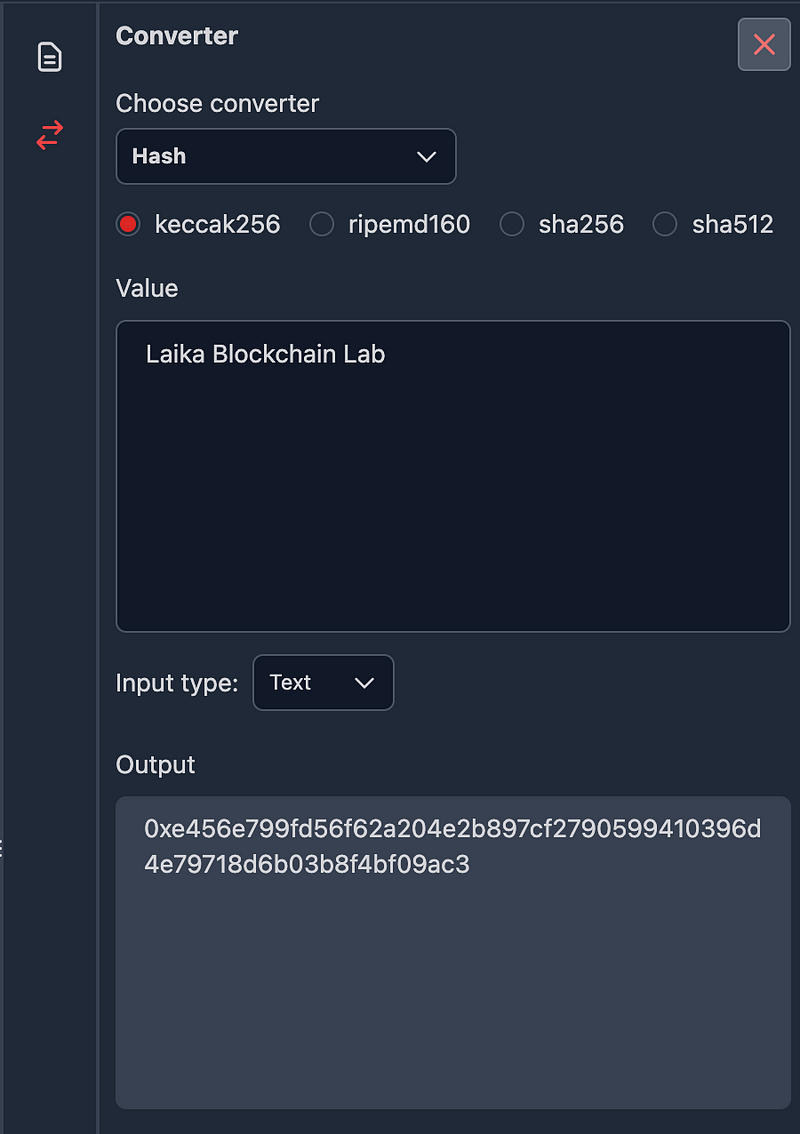This screenshot has height=1134, width=800.
Task: Open the Input type Text dropdown
Action: 323,683
